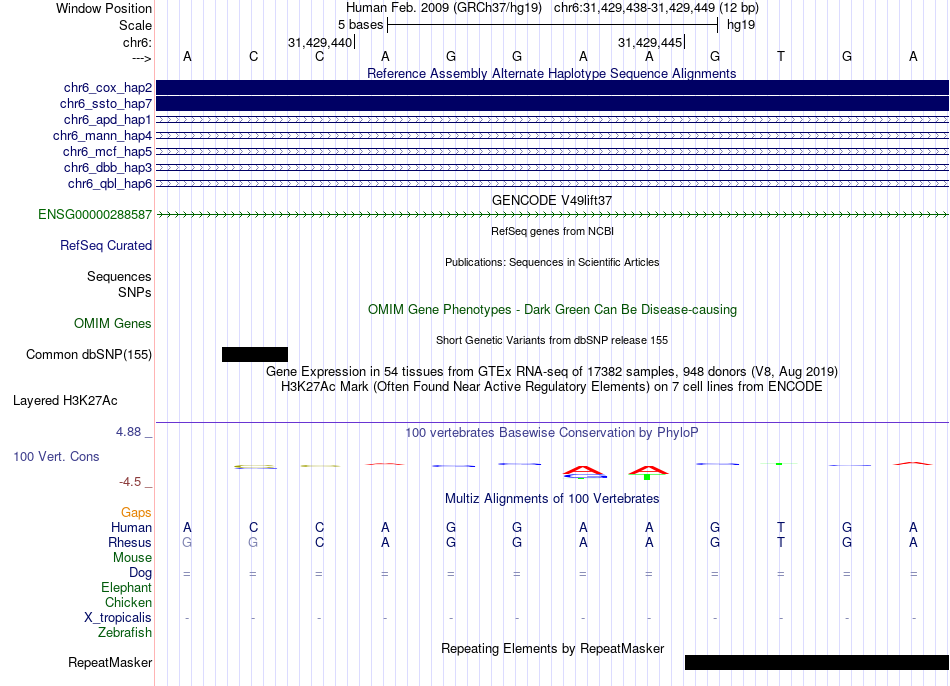Screen dimensions: 950x686
Task: Click the SNPs track label
Action: (x=135, y=292)
